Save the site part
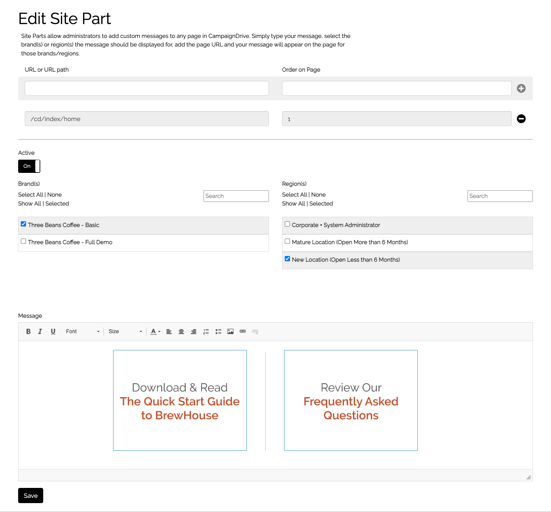This screenshot has width=551, height=512. coord(31,495)
